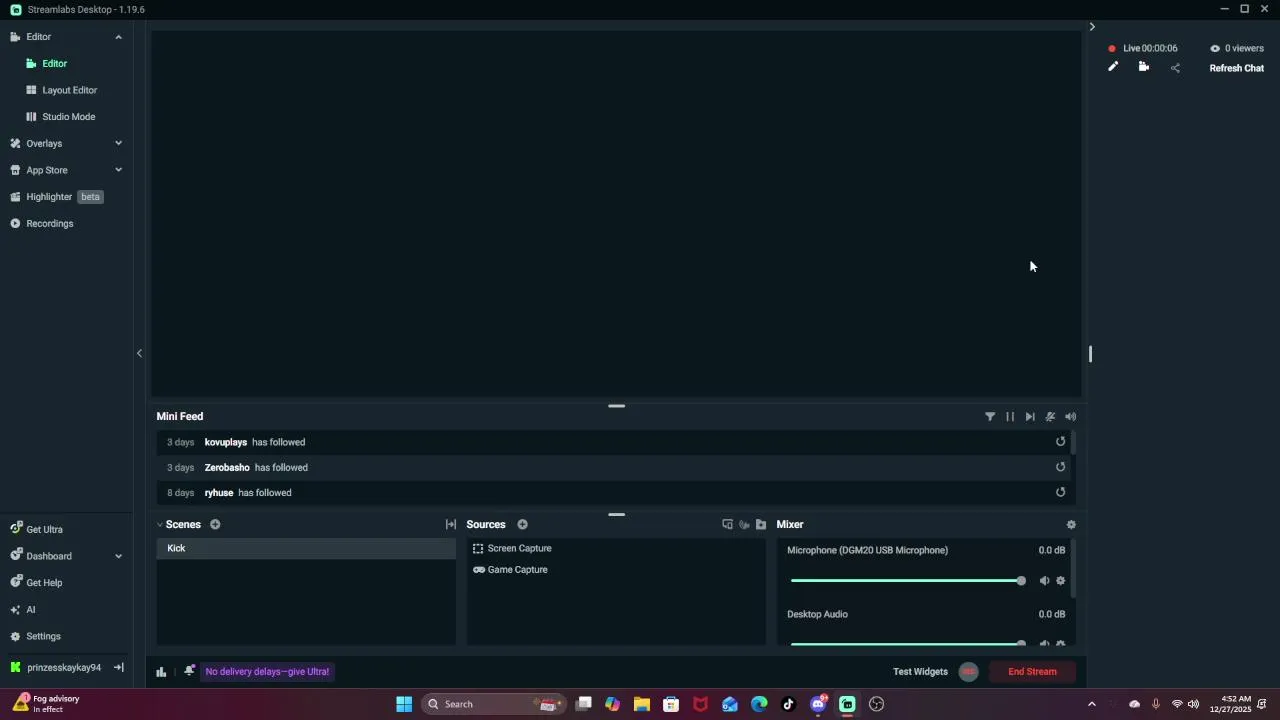Click the audio source icon in Sources header
The image size is (1280, 720).
tap(744, 524)
